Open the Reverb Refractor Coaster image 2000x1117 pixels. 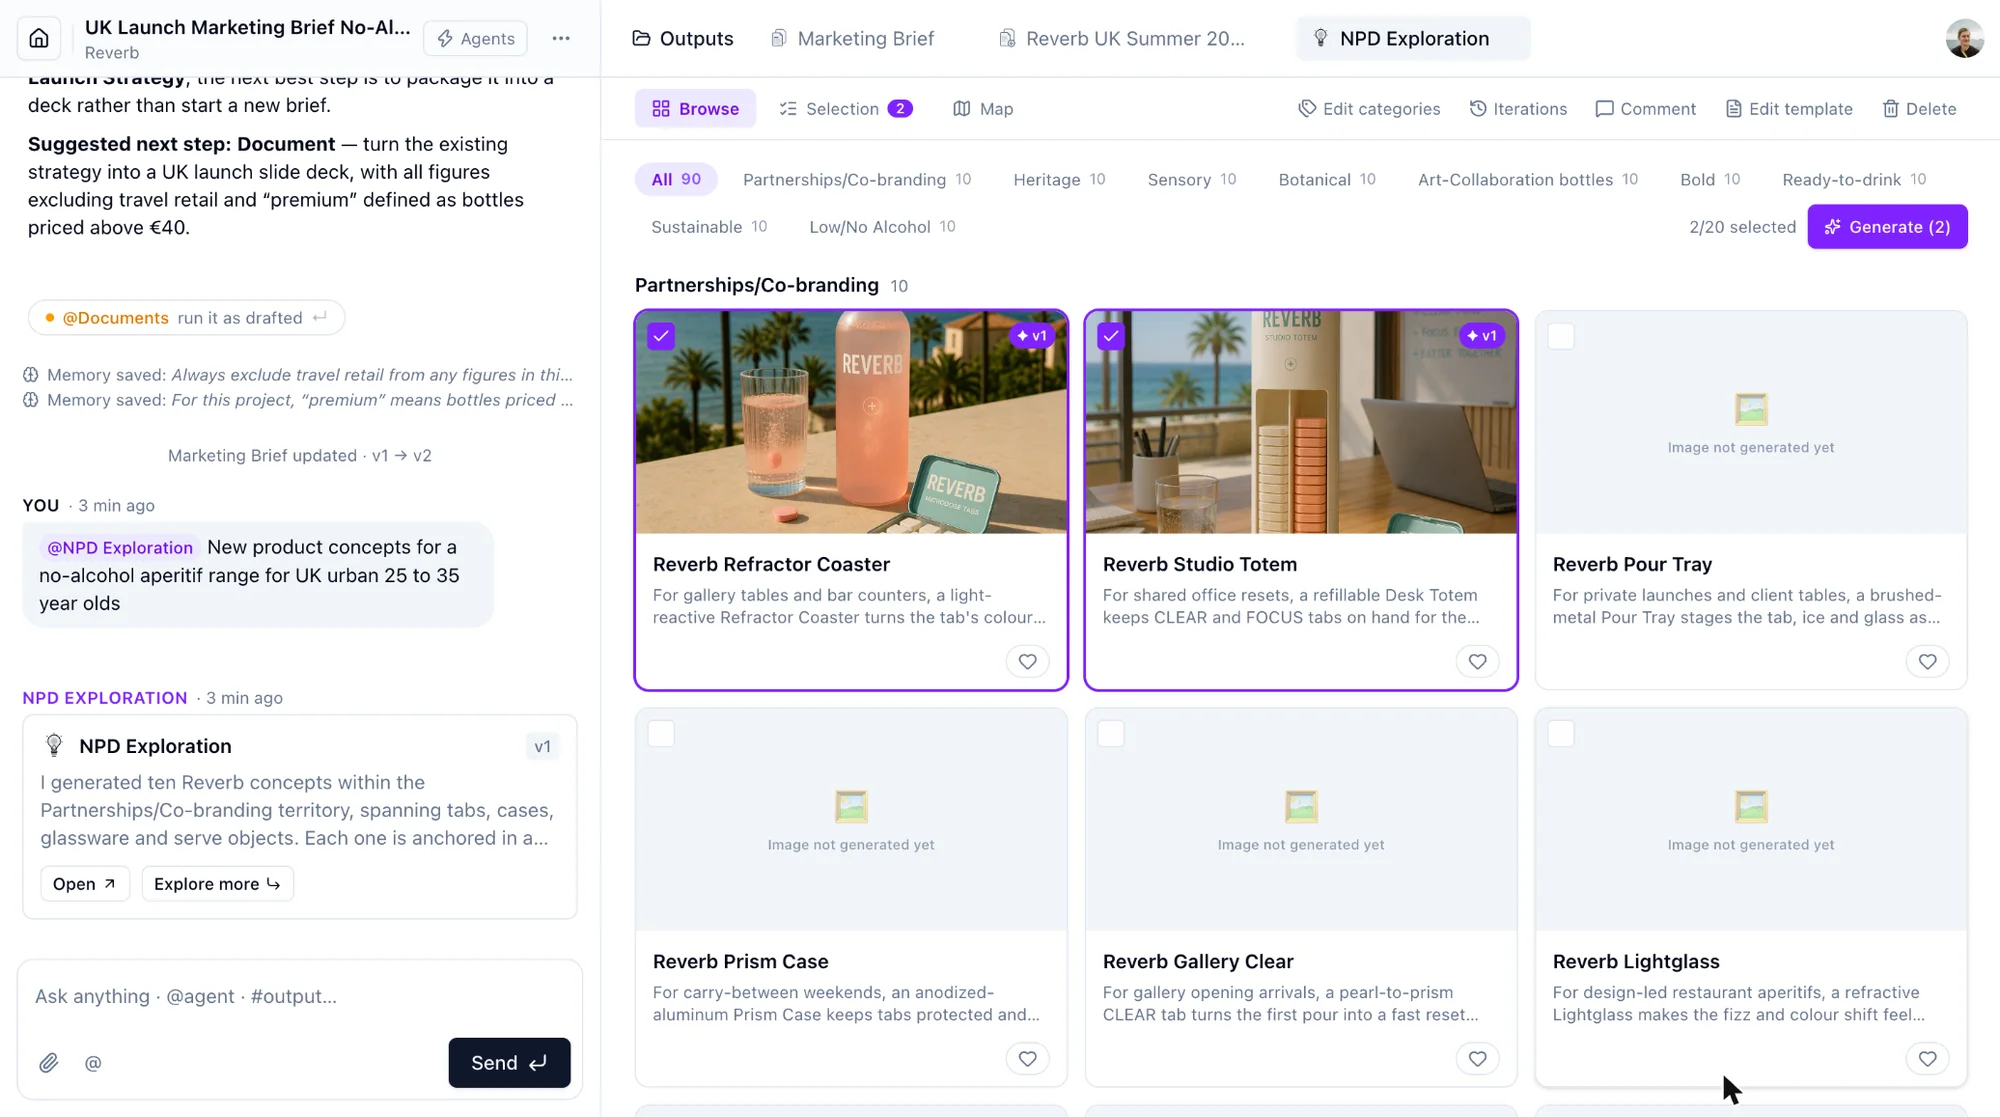pyautogui.click(x=851, y=422)
